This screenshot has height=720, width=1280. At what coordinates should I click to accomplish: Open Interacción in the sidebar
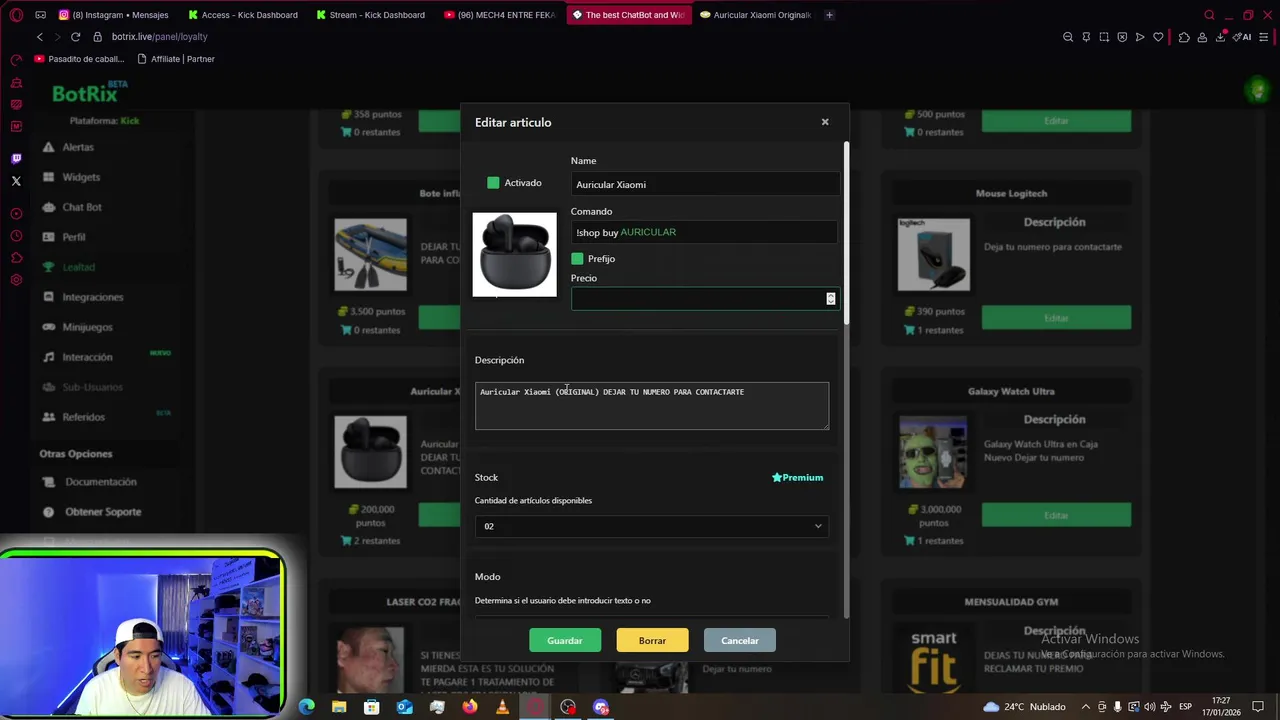click(87, 357)
